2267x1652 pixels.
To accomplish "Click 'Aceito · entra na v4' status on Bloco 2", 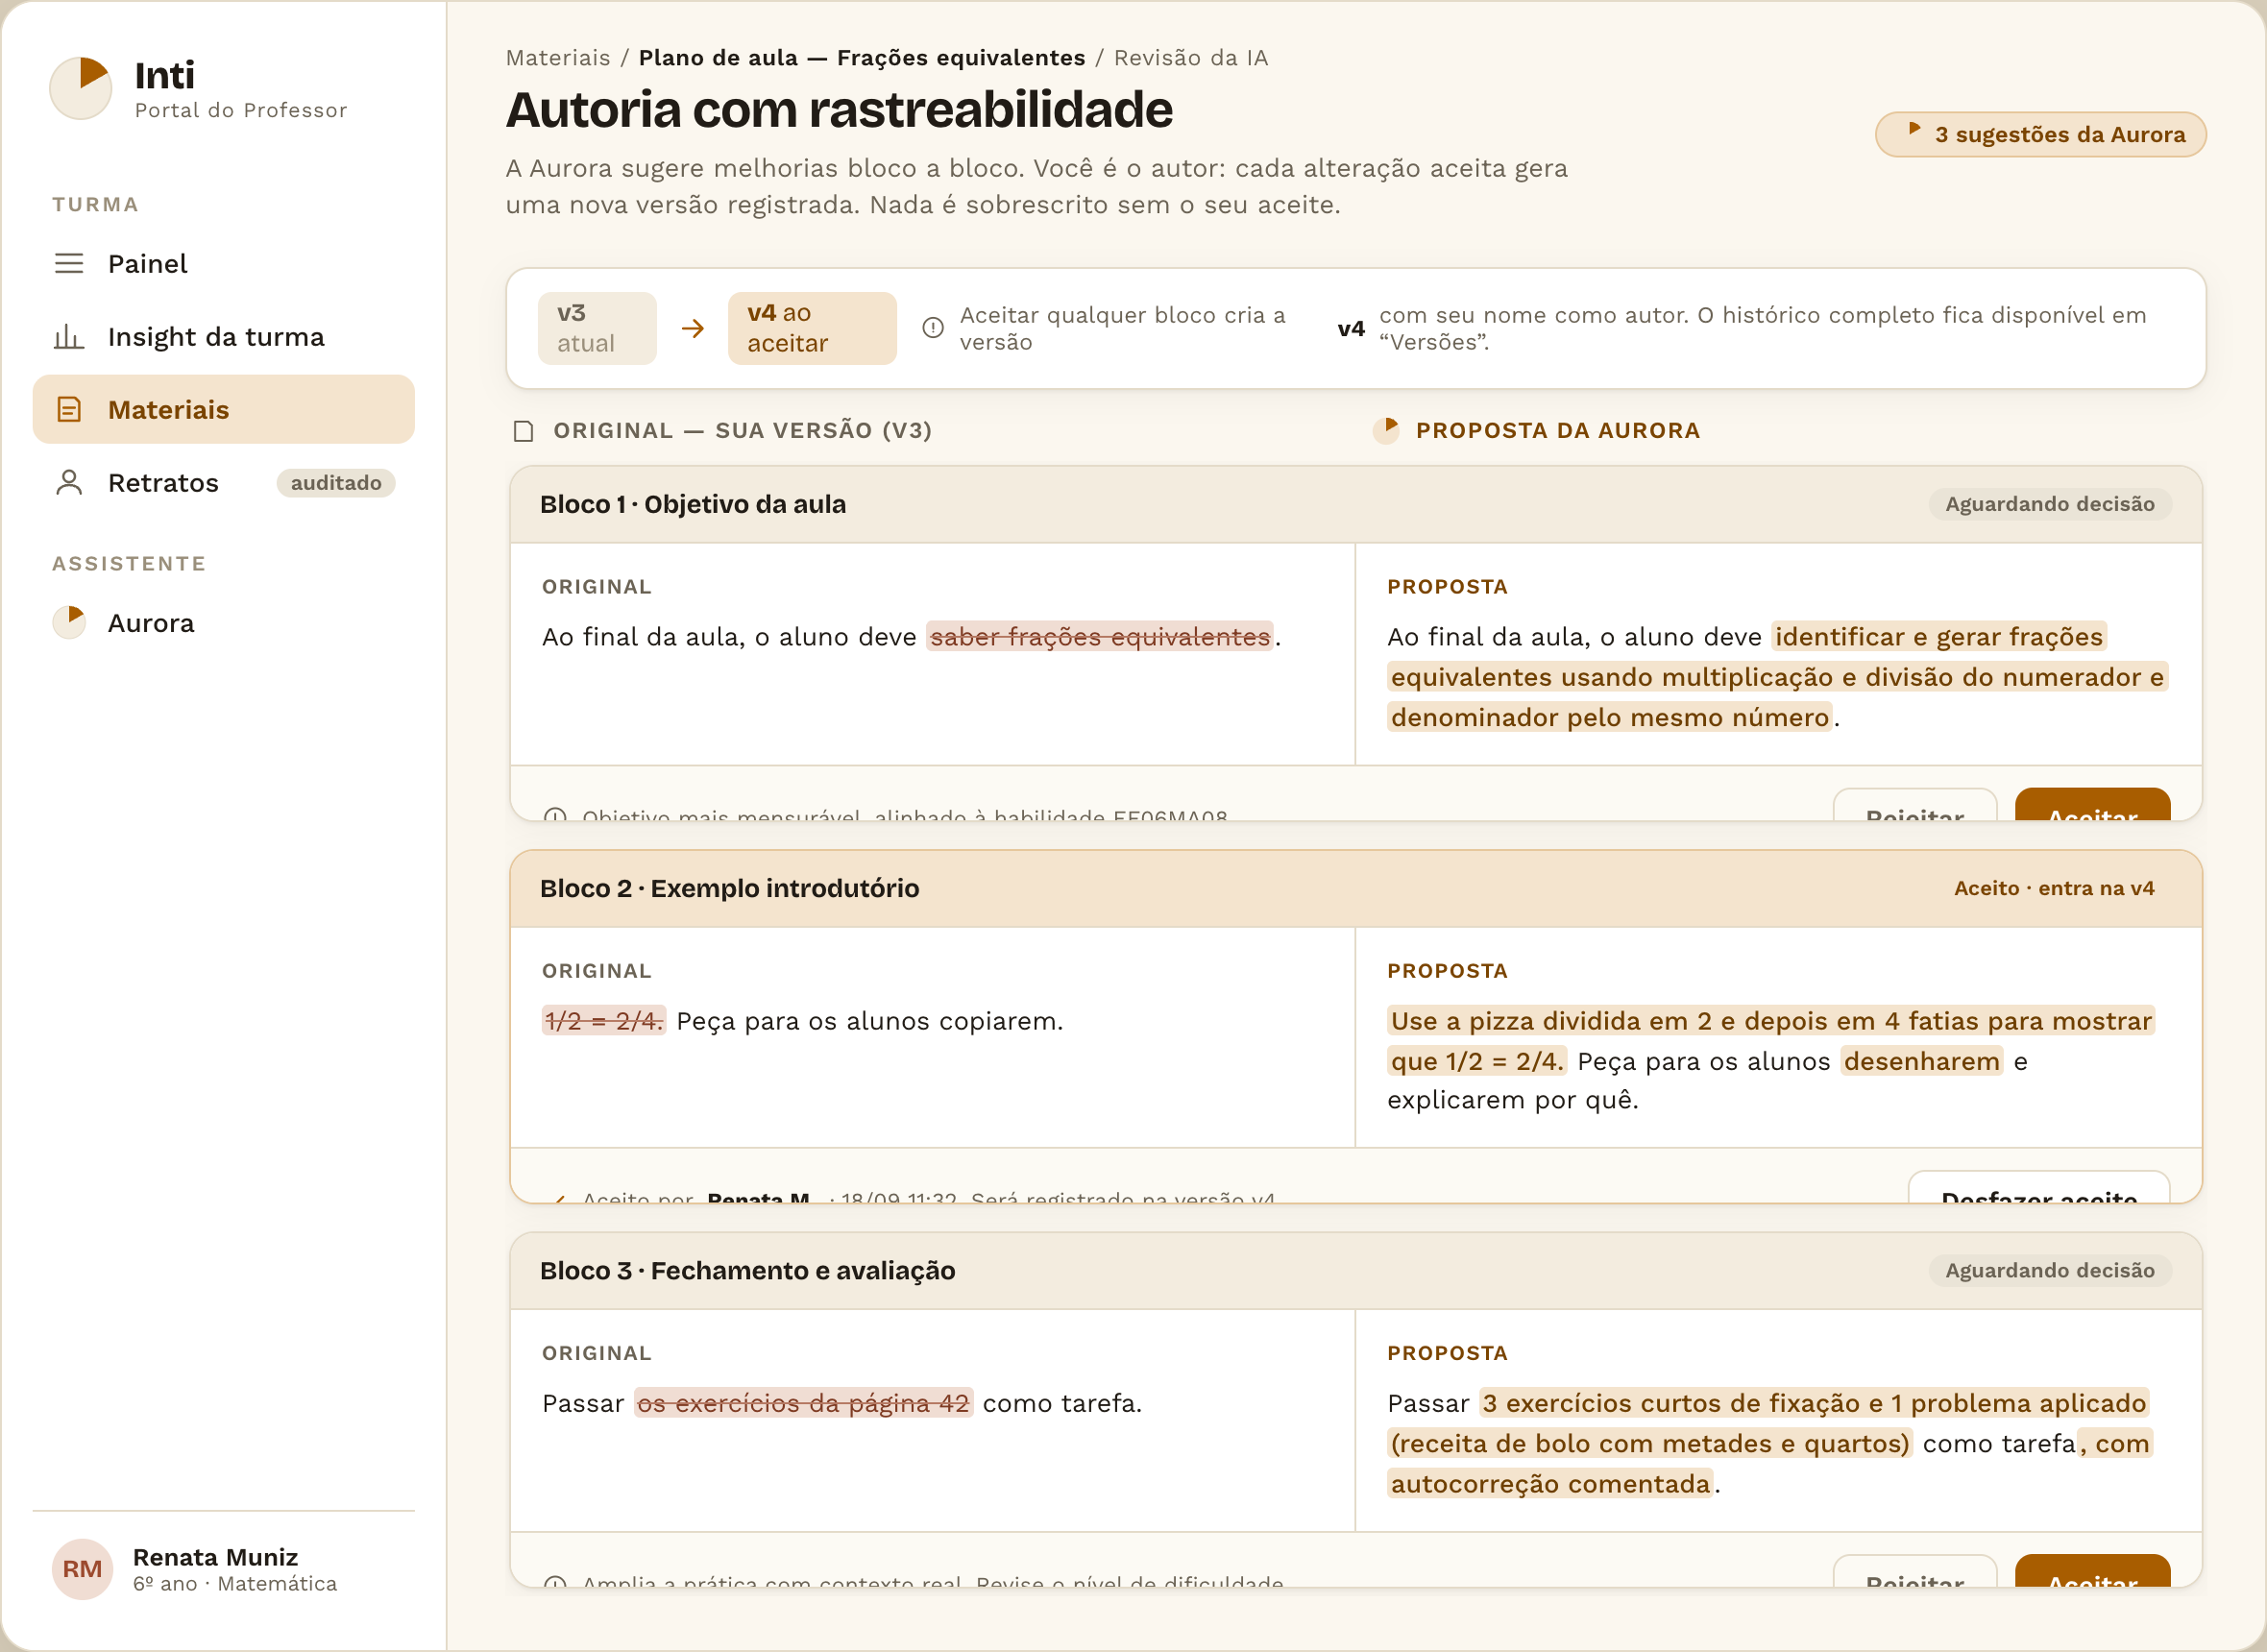I will [x=2054, y=888].
